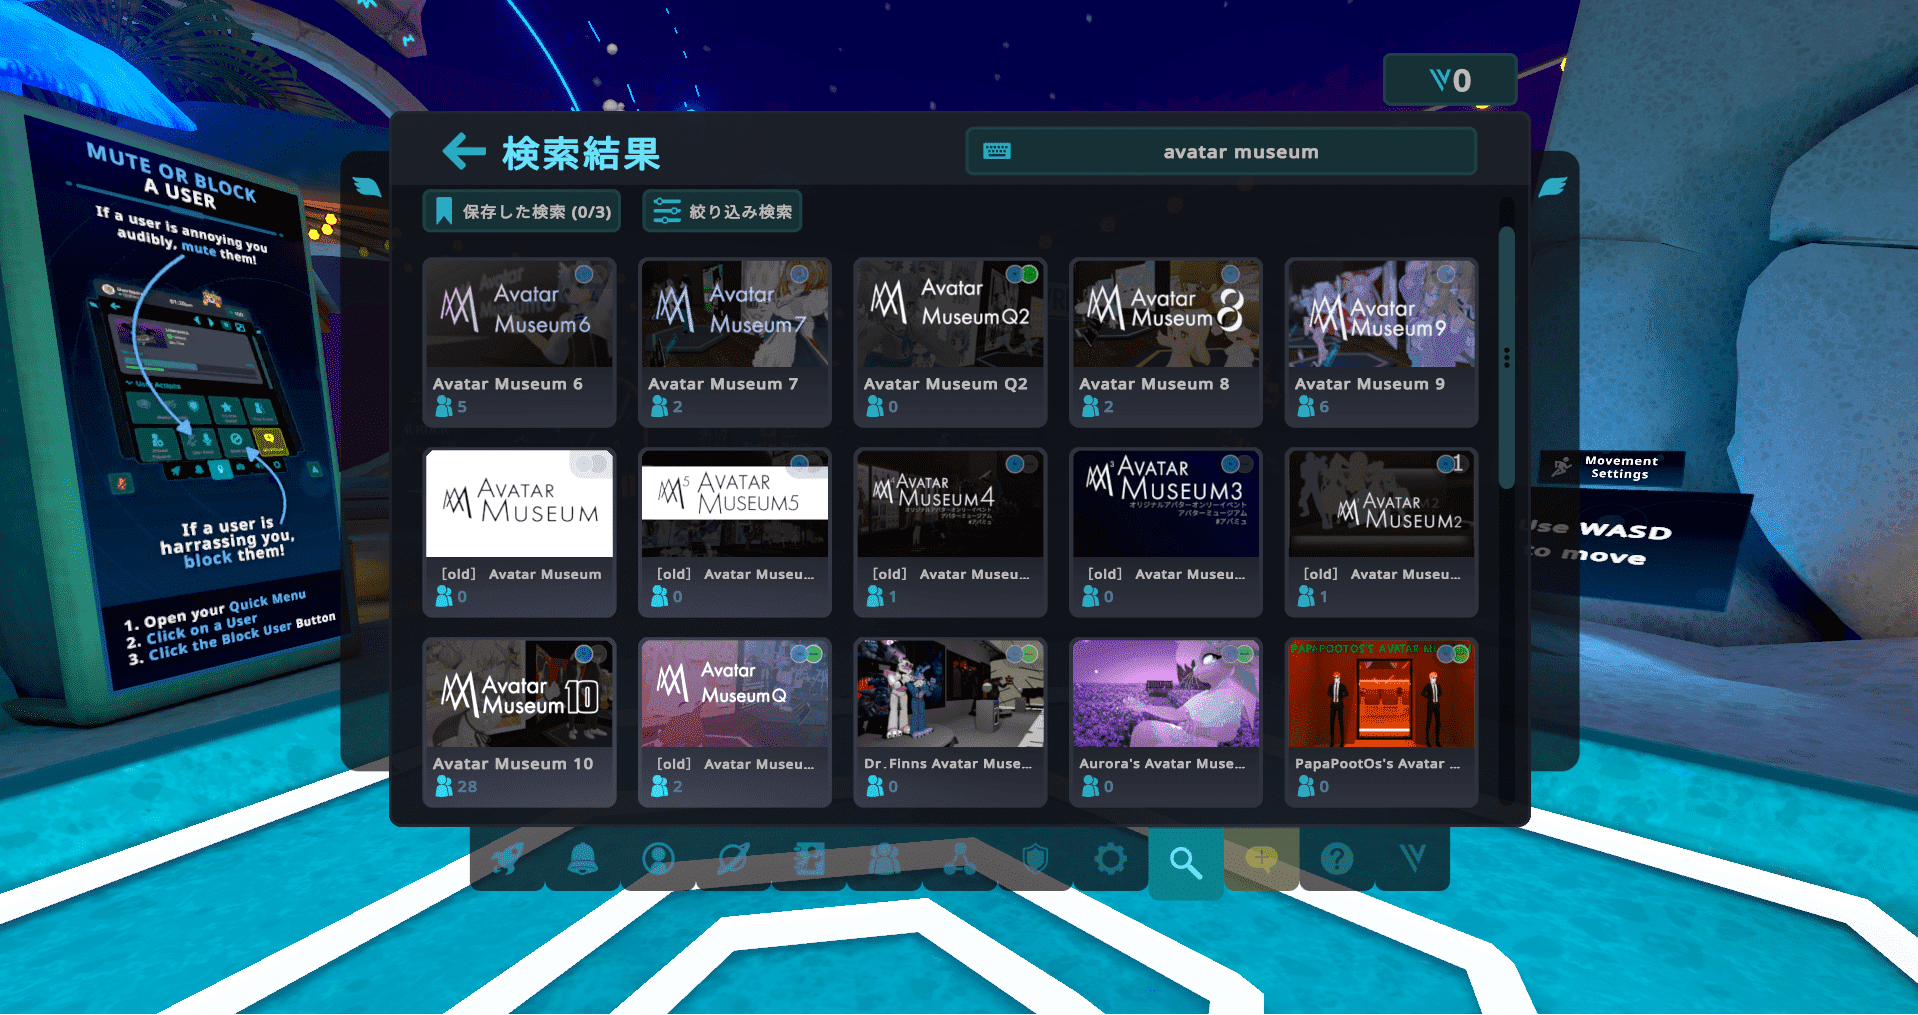1918x1015 pixels.
Task: Open the Settings gear tab
Action: click(x=1111, y=858)
